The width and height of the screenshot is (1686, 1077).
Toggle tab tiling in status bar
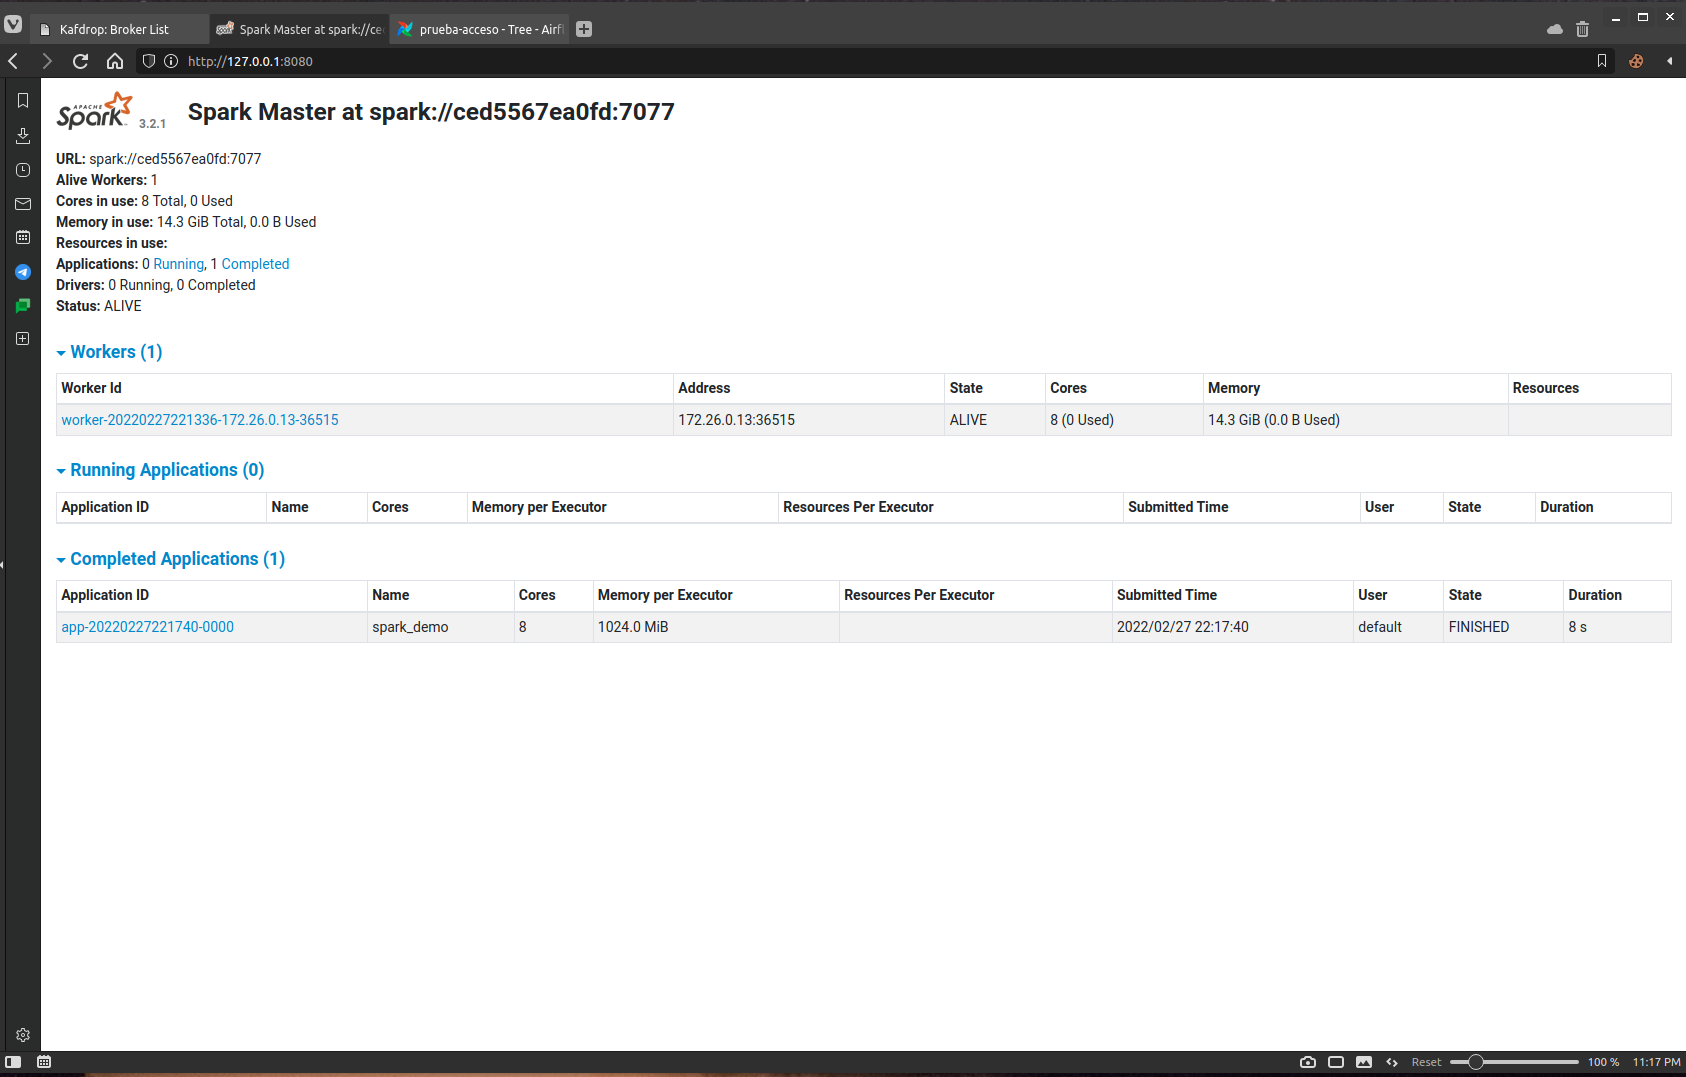1336,1062
